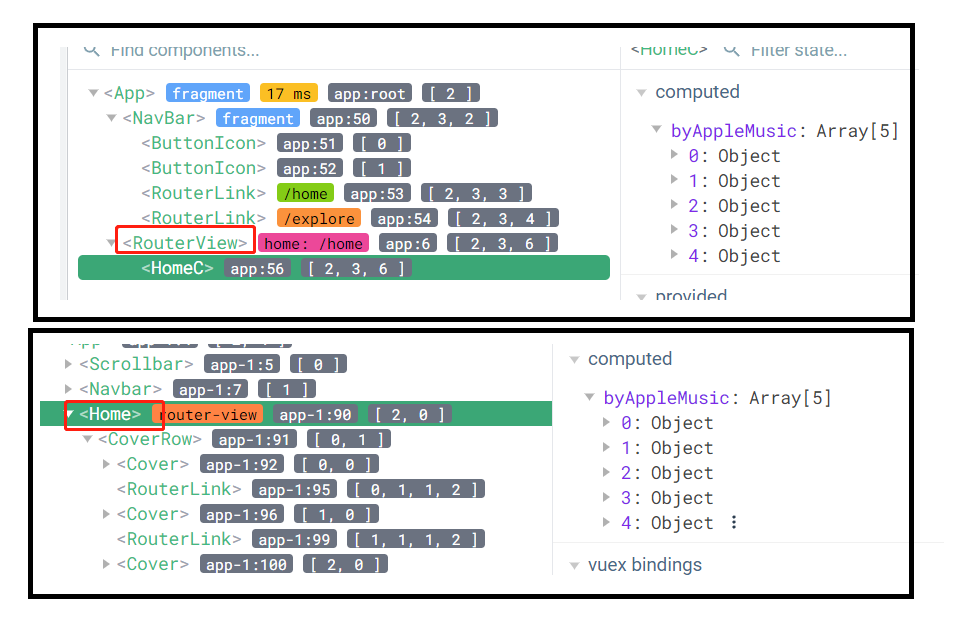Expand the <Scrollbar> component node
The image size is (955, 618).
[x=69, y=364]
